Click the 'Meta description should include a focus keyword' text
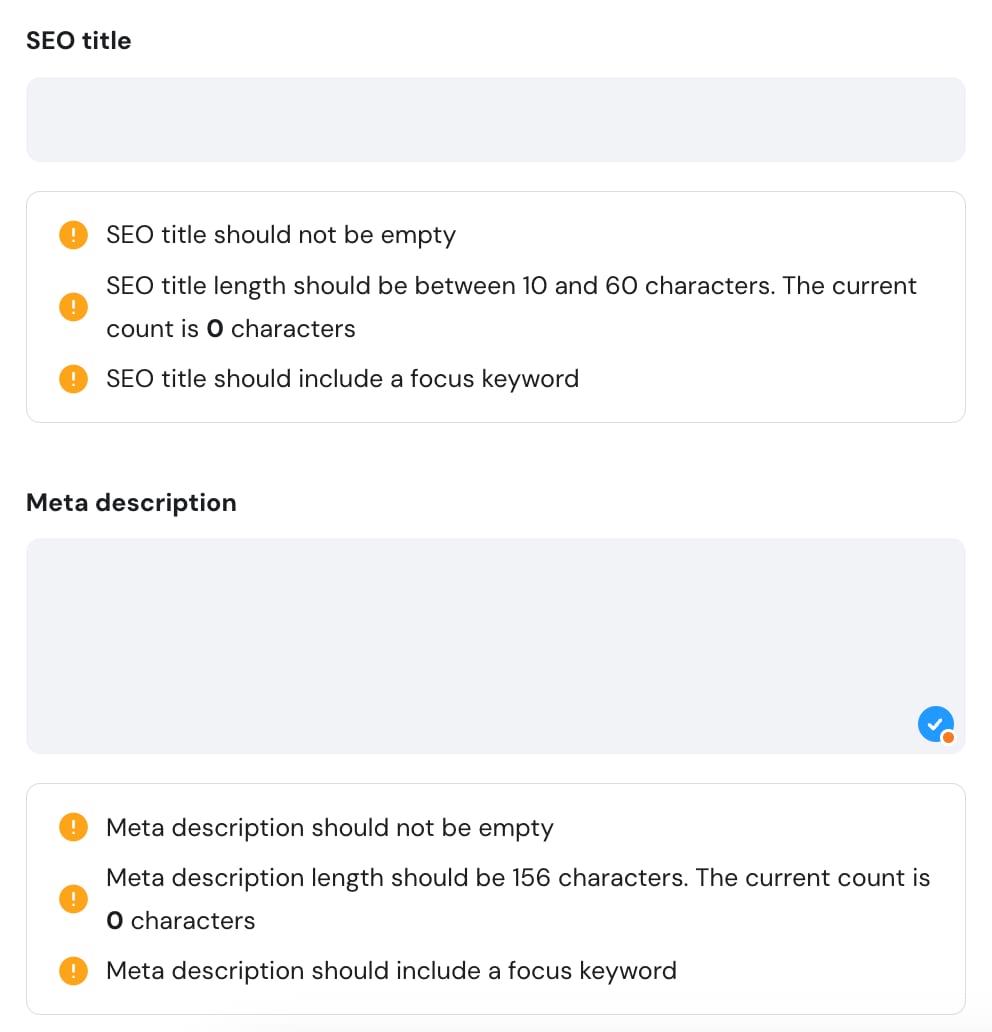 tap(391, 971)
